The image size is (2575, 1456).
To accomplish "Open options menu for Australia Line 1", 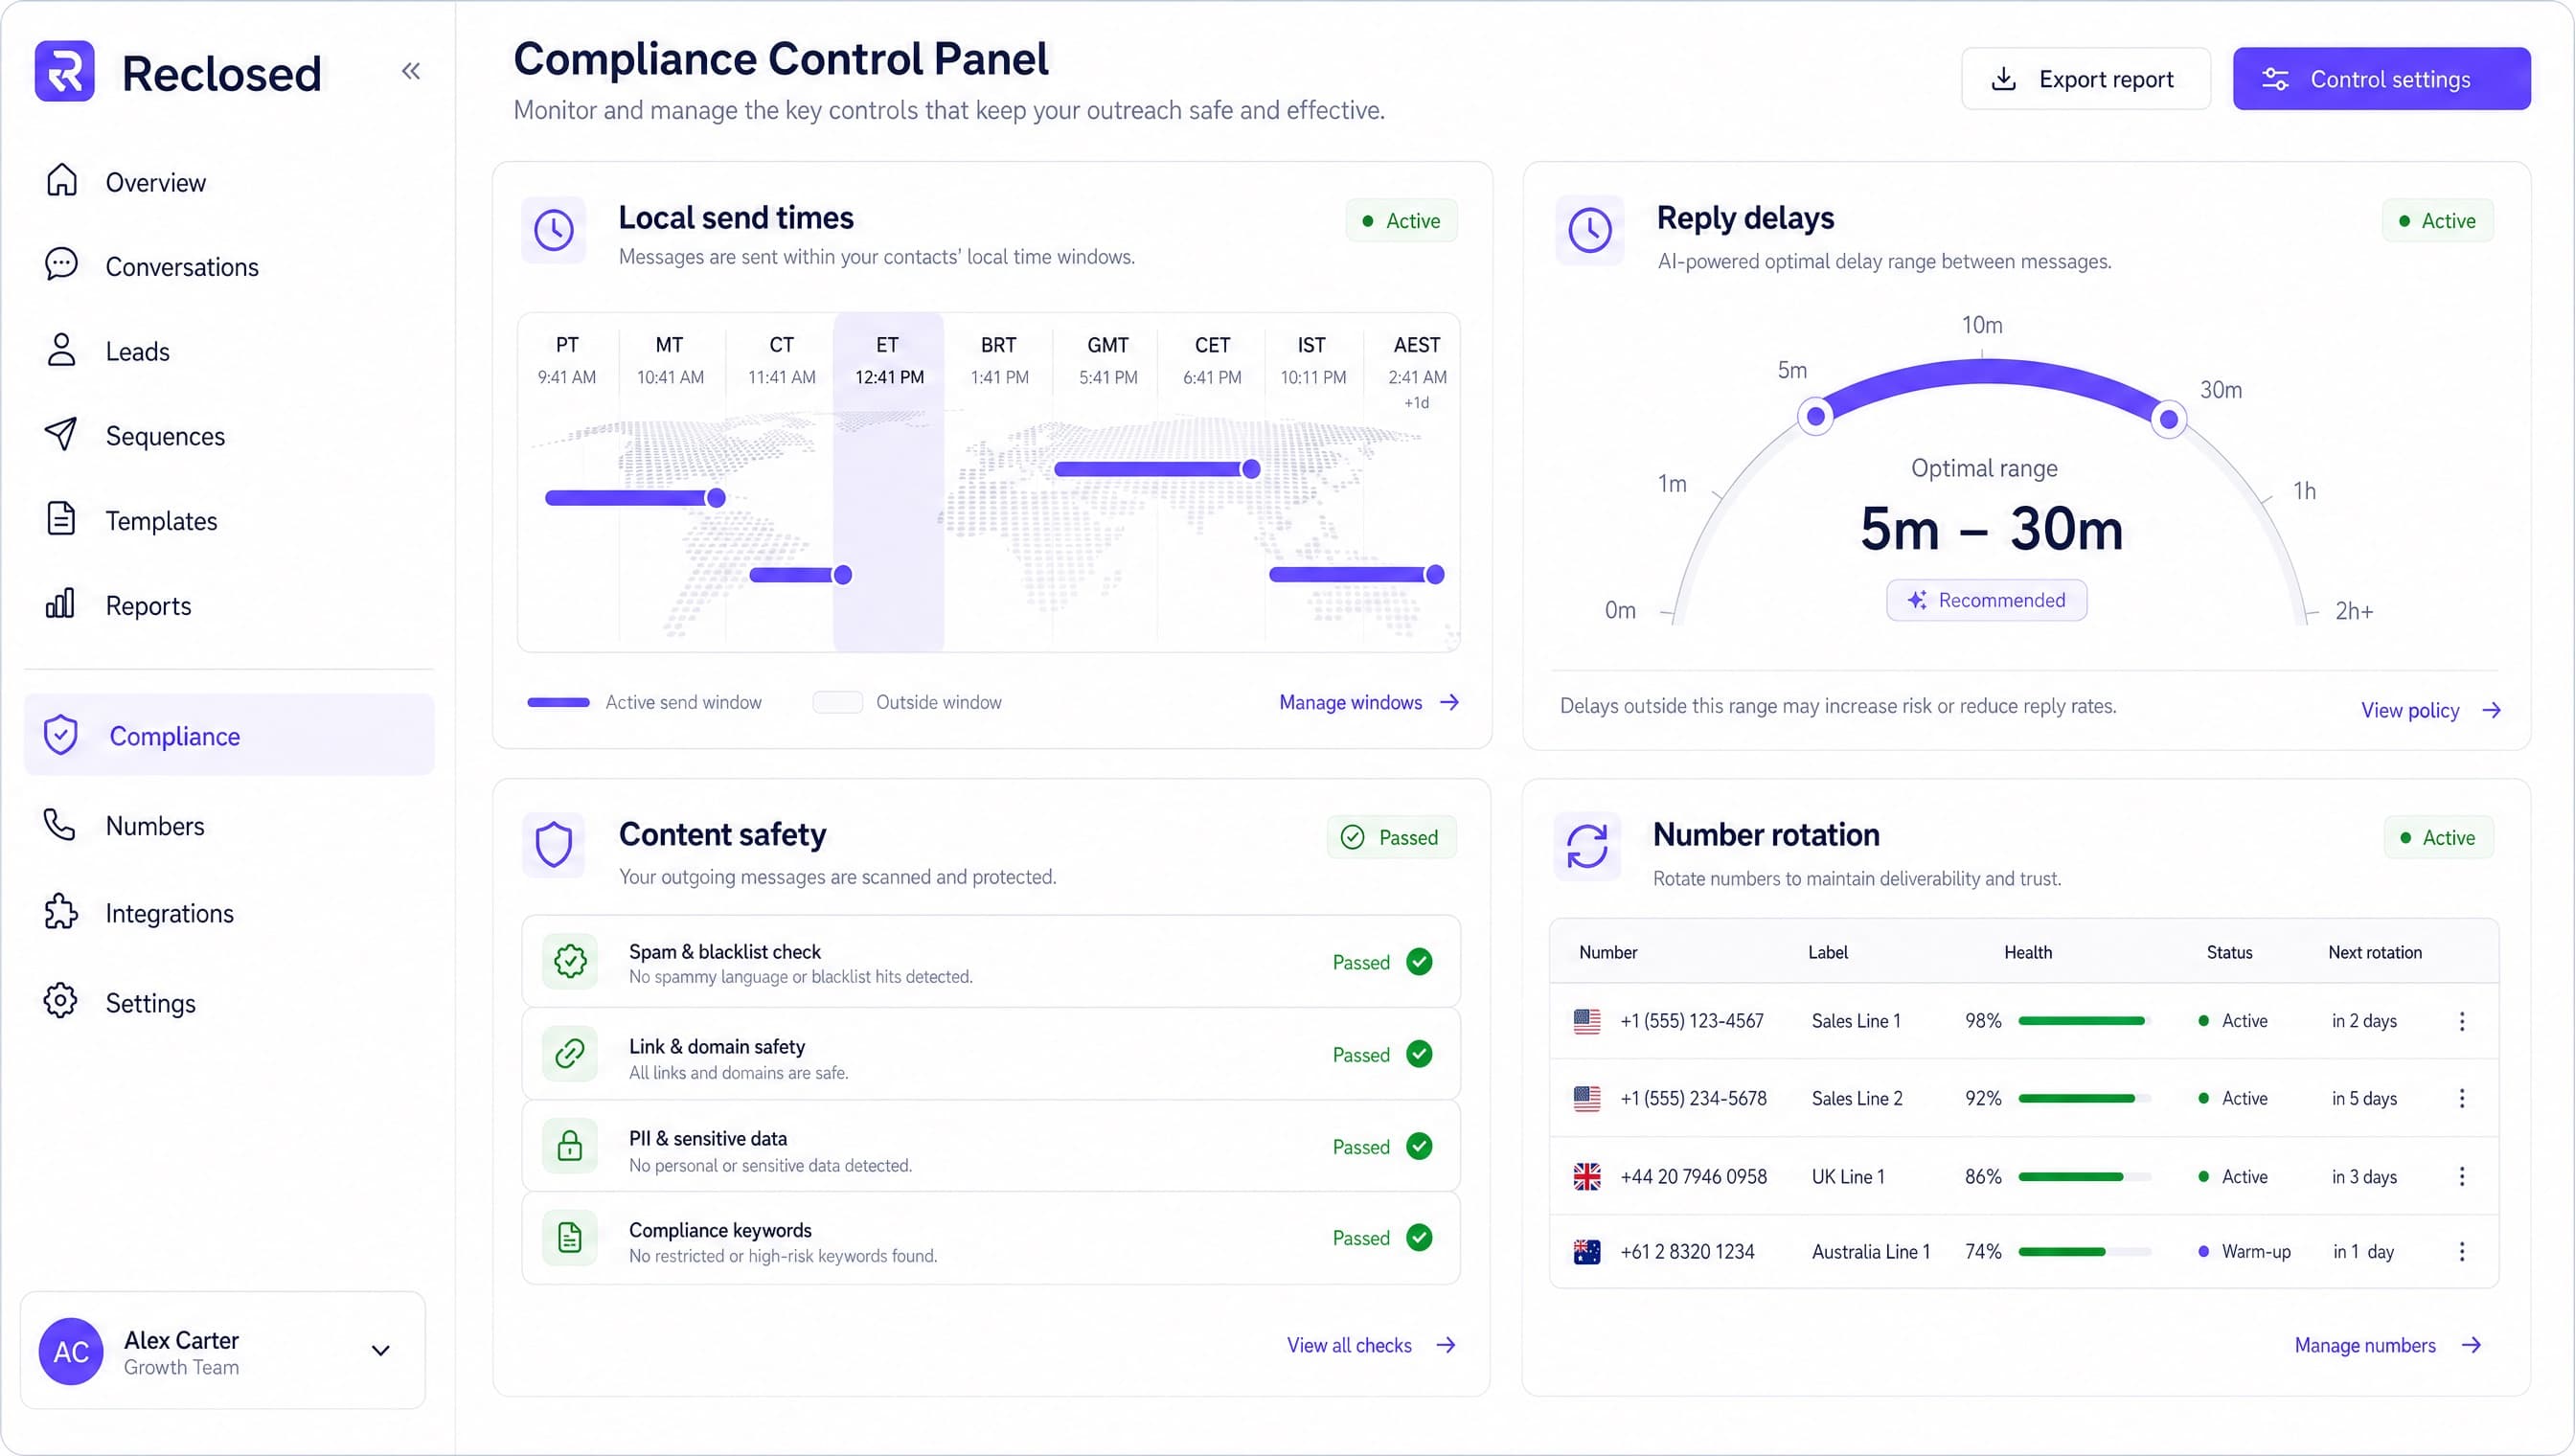I will [2462, 1252].
